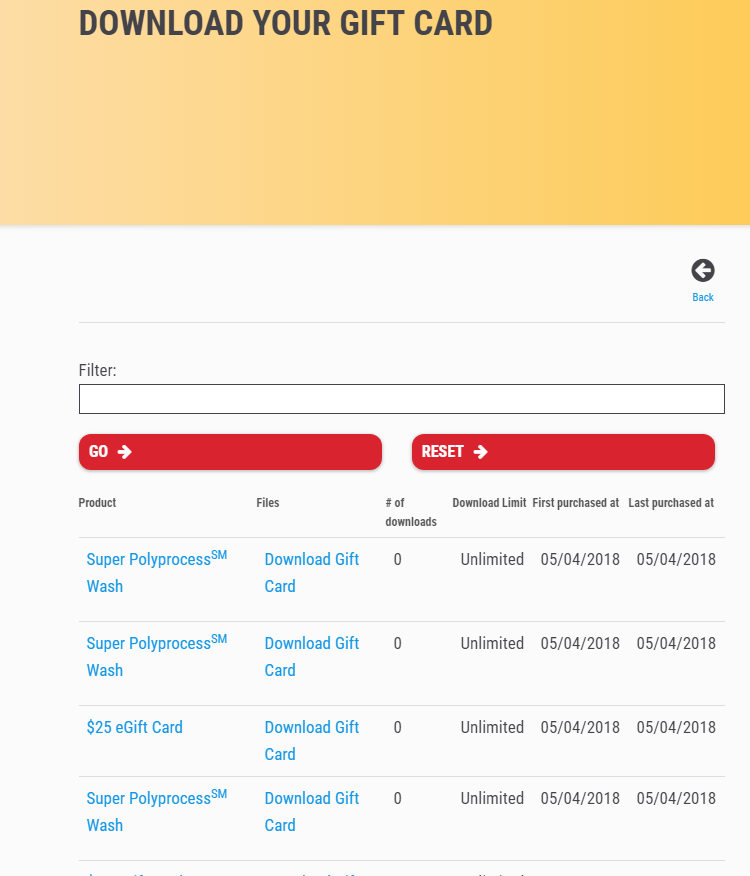Click the Back text link
This screenshot has width=750, height=876.
coord(702,297)
